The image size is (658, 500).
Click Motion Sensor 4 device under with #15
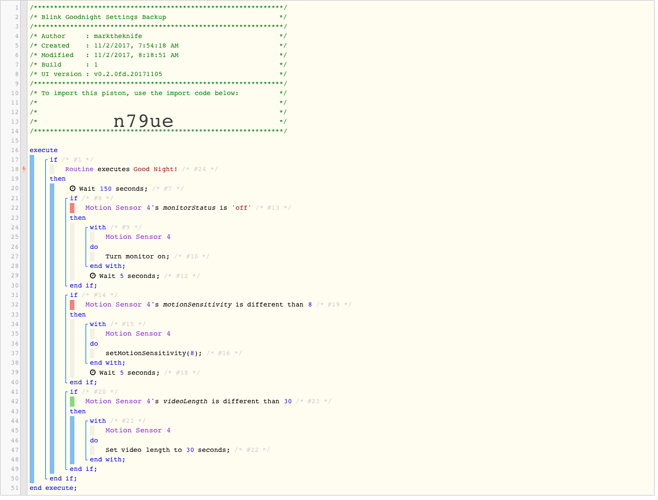tap(138, 334)
